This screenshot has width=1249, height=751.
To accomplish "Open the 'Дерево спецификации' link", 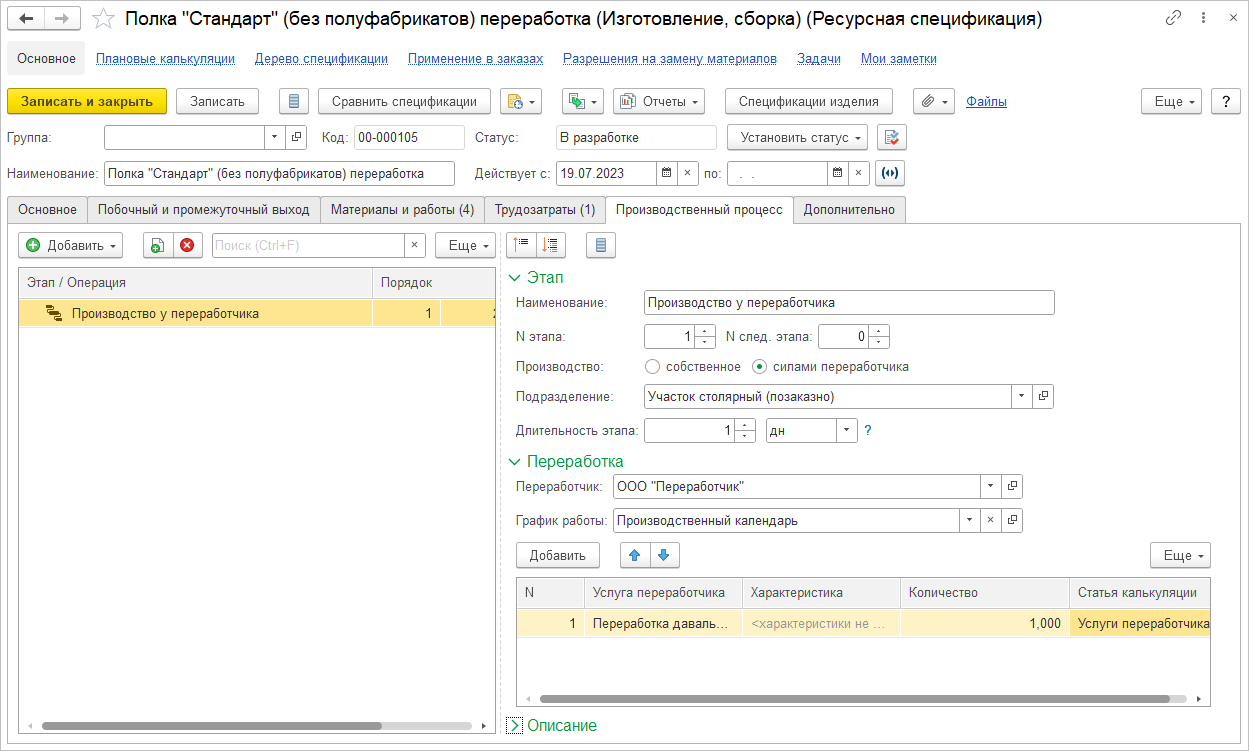I will pyautogui.click(x=321, y=59).
